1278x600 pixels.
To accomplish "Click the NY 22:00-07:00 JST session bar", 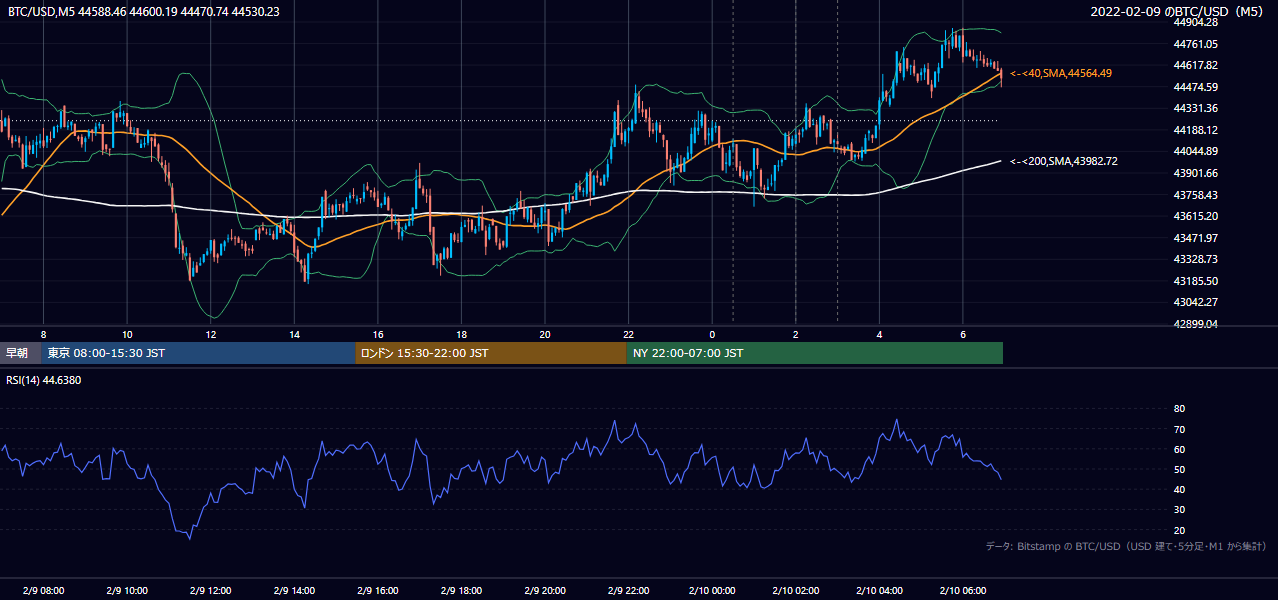I will (x=815, y=353).
